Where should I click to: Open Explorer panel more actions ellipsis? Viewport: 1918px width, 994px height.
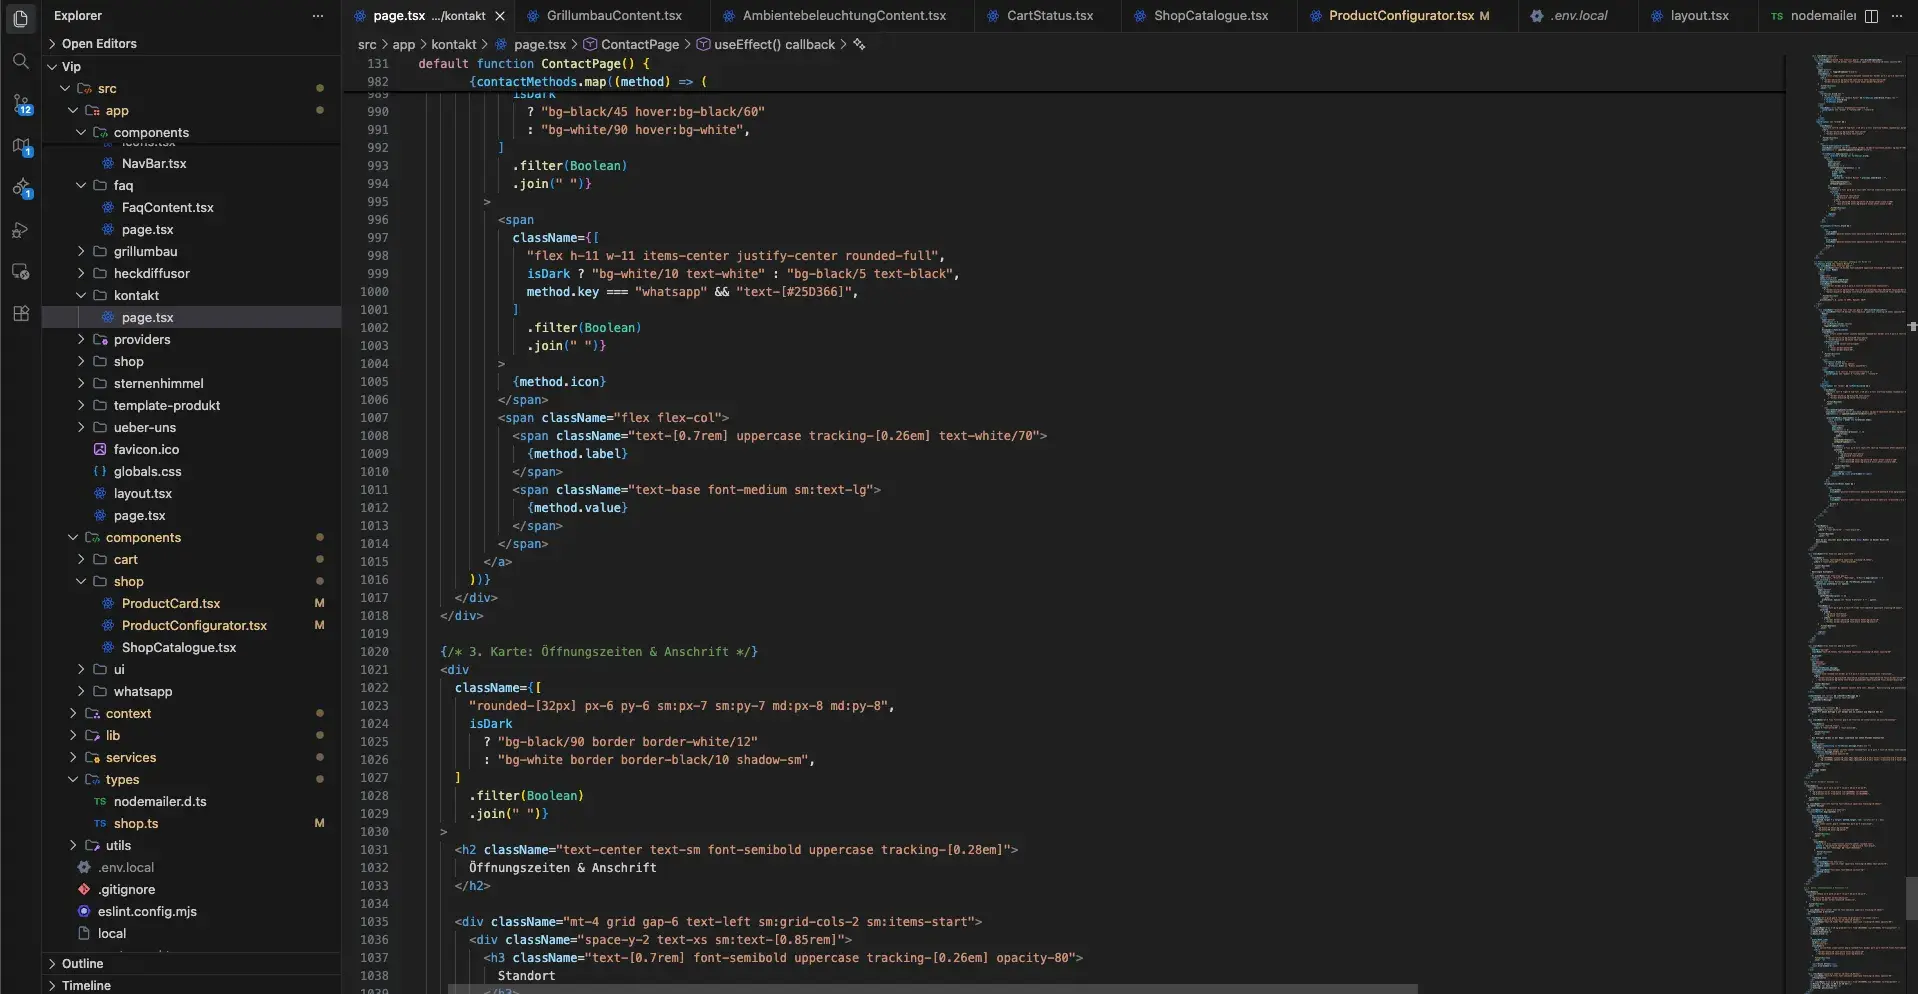click(x=317, y=15)
